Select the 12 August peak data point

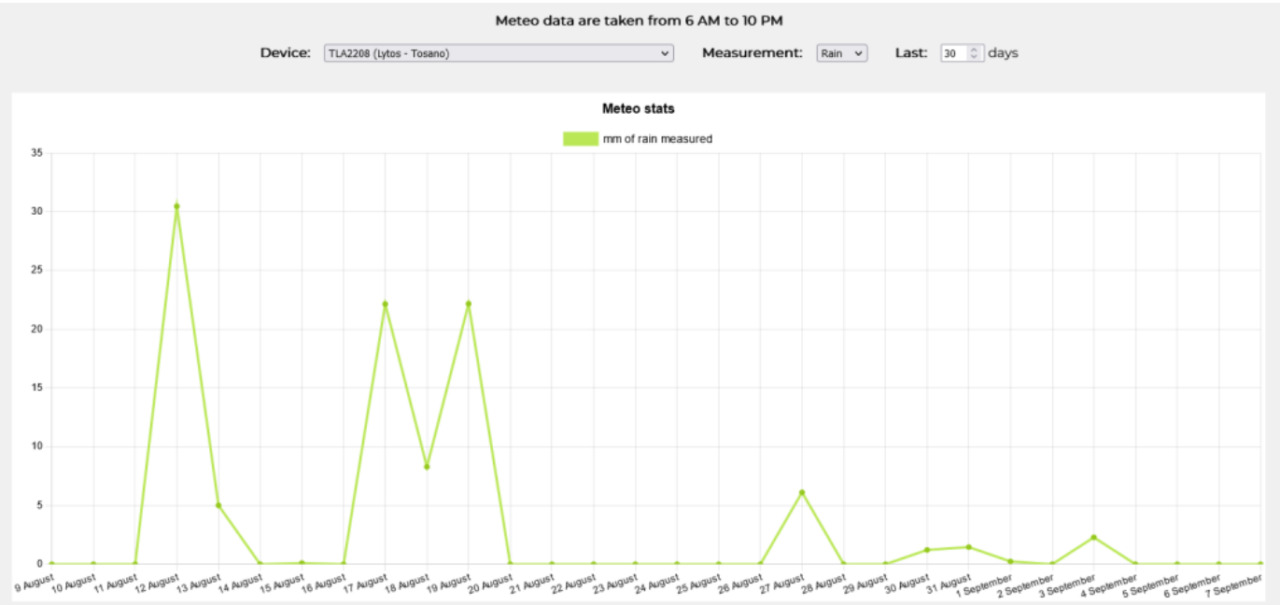pyautogui.click(x=177, y=206)
